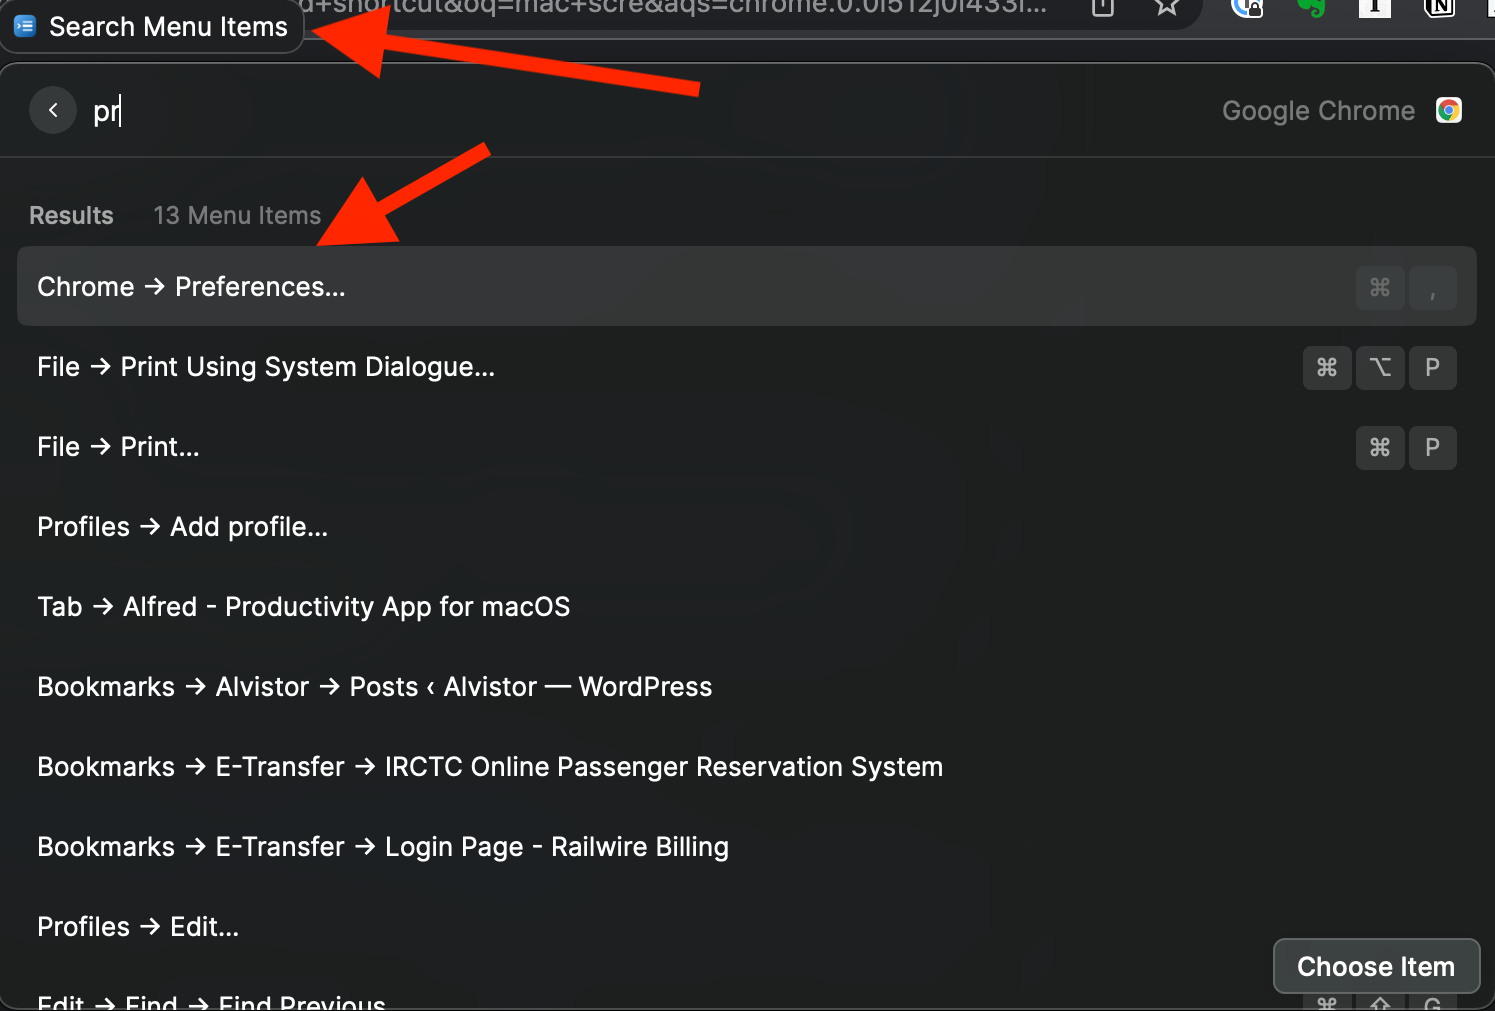Click the Search Menu Items command icon
This screenshot has height=1011, width=1495.
pyautogui.click(x=25, y=26)
